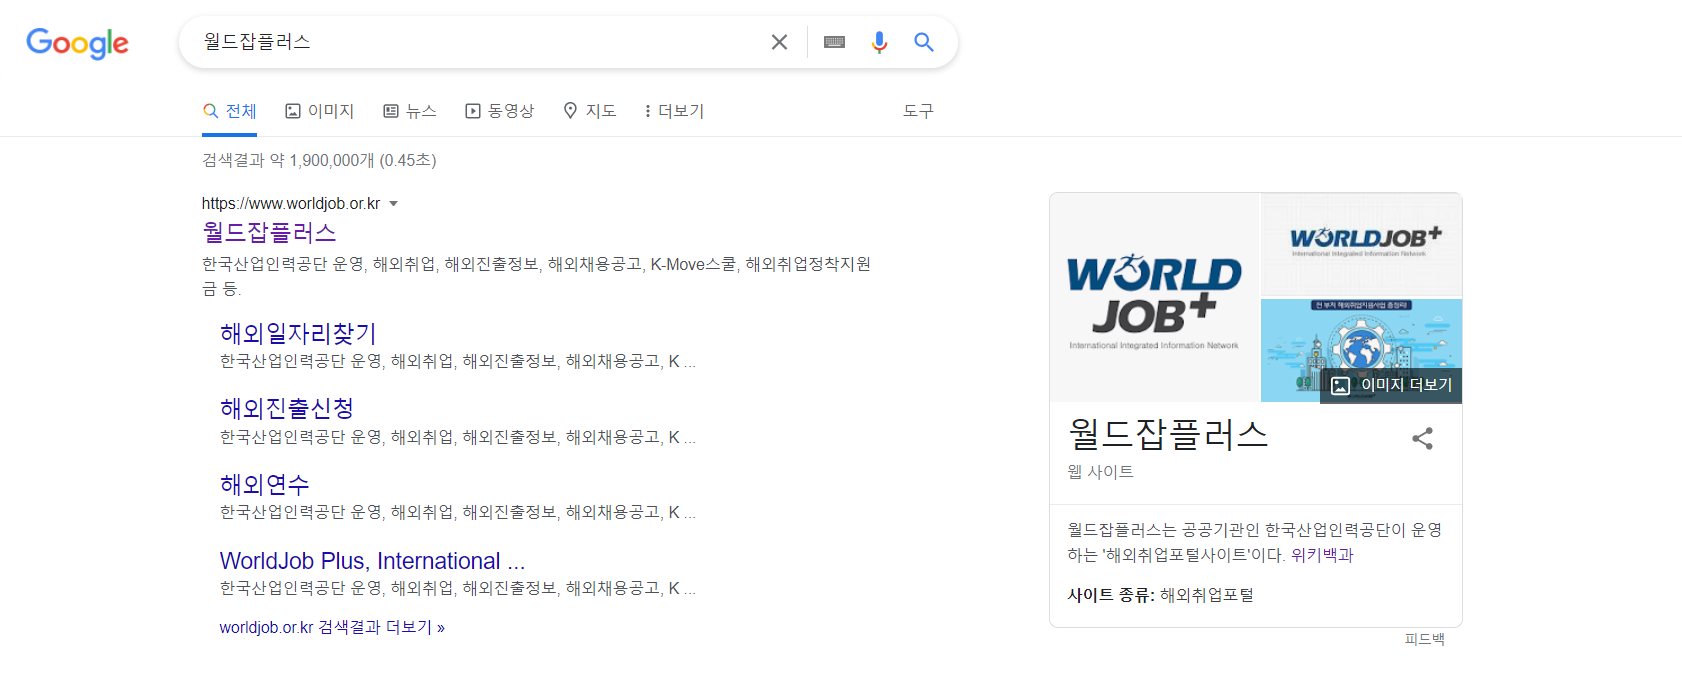Screen dimensions: 1682x674
Task: Open the small WORLDJOB+ logo thumbnail
Action: pyautogui.click(x=1362, y=244)
